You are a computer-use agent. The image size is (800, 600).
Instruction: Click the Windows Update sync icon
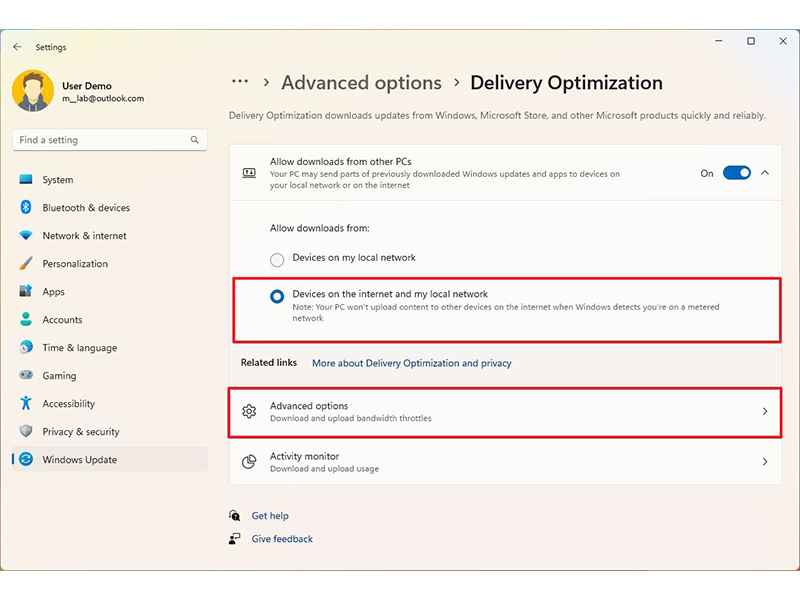26,459
